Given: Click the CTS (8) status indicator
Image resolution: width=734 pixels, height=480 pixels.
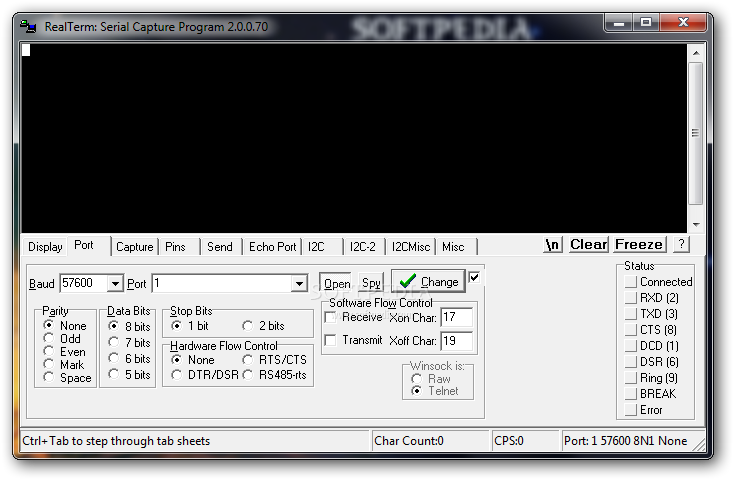Looking at the screenshot, I should click(x=631, y=330).
